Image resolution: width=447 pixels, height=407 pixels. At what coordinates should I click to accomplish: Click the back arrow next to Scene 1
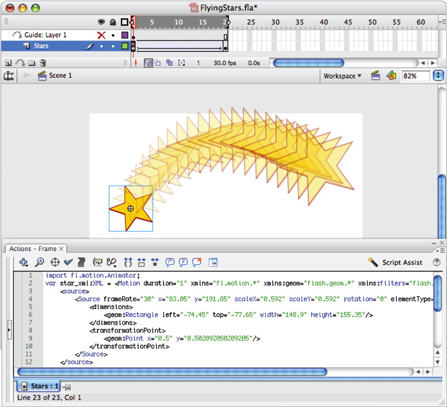(x=26, y=76)
